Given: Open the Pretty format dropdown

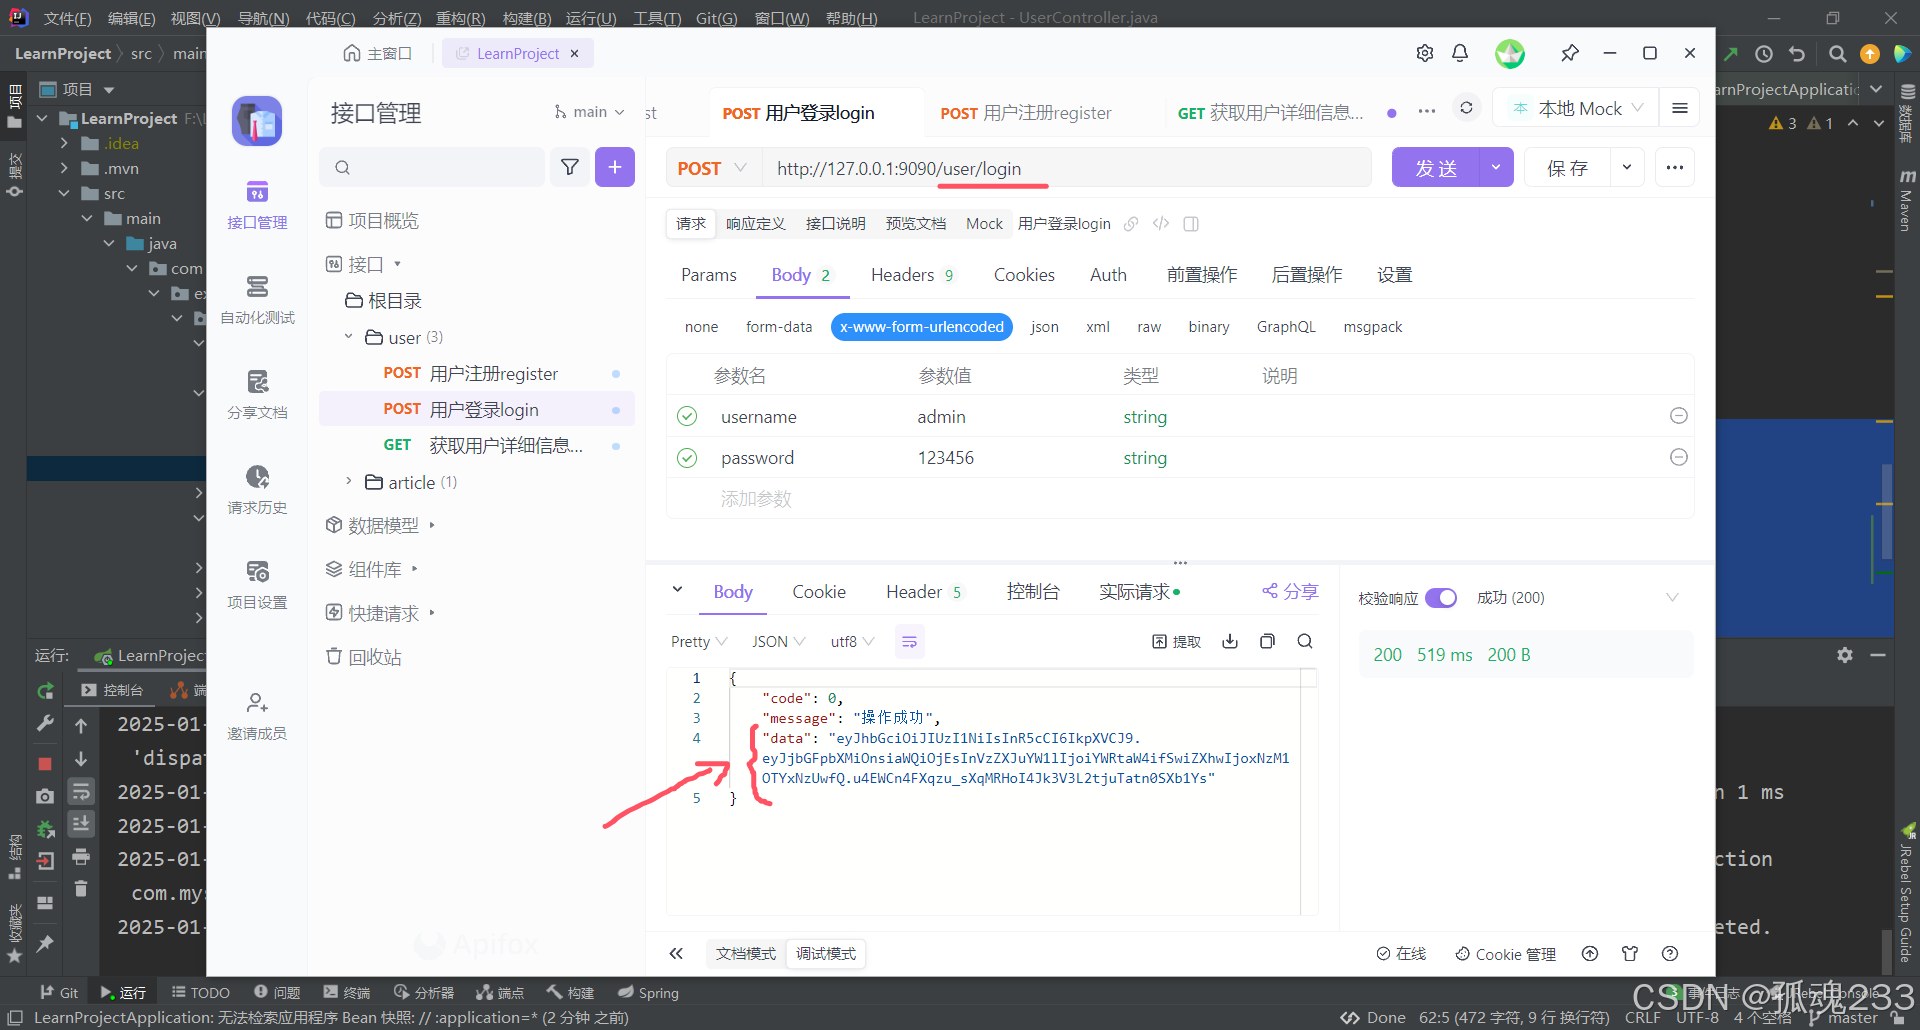Looking at the screenshot, I should pyautogui.click(x=699, y=641).
